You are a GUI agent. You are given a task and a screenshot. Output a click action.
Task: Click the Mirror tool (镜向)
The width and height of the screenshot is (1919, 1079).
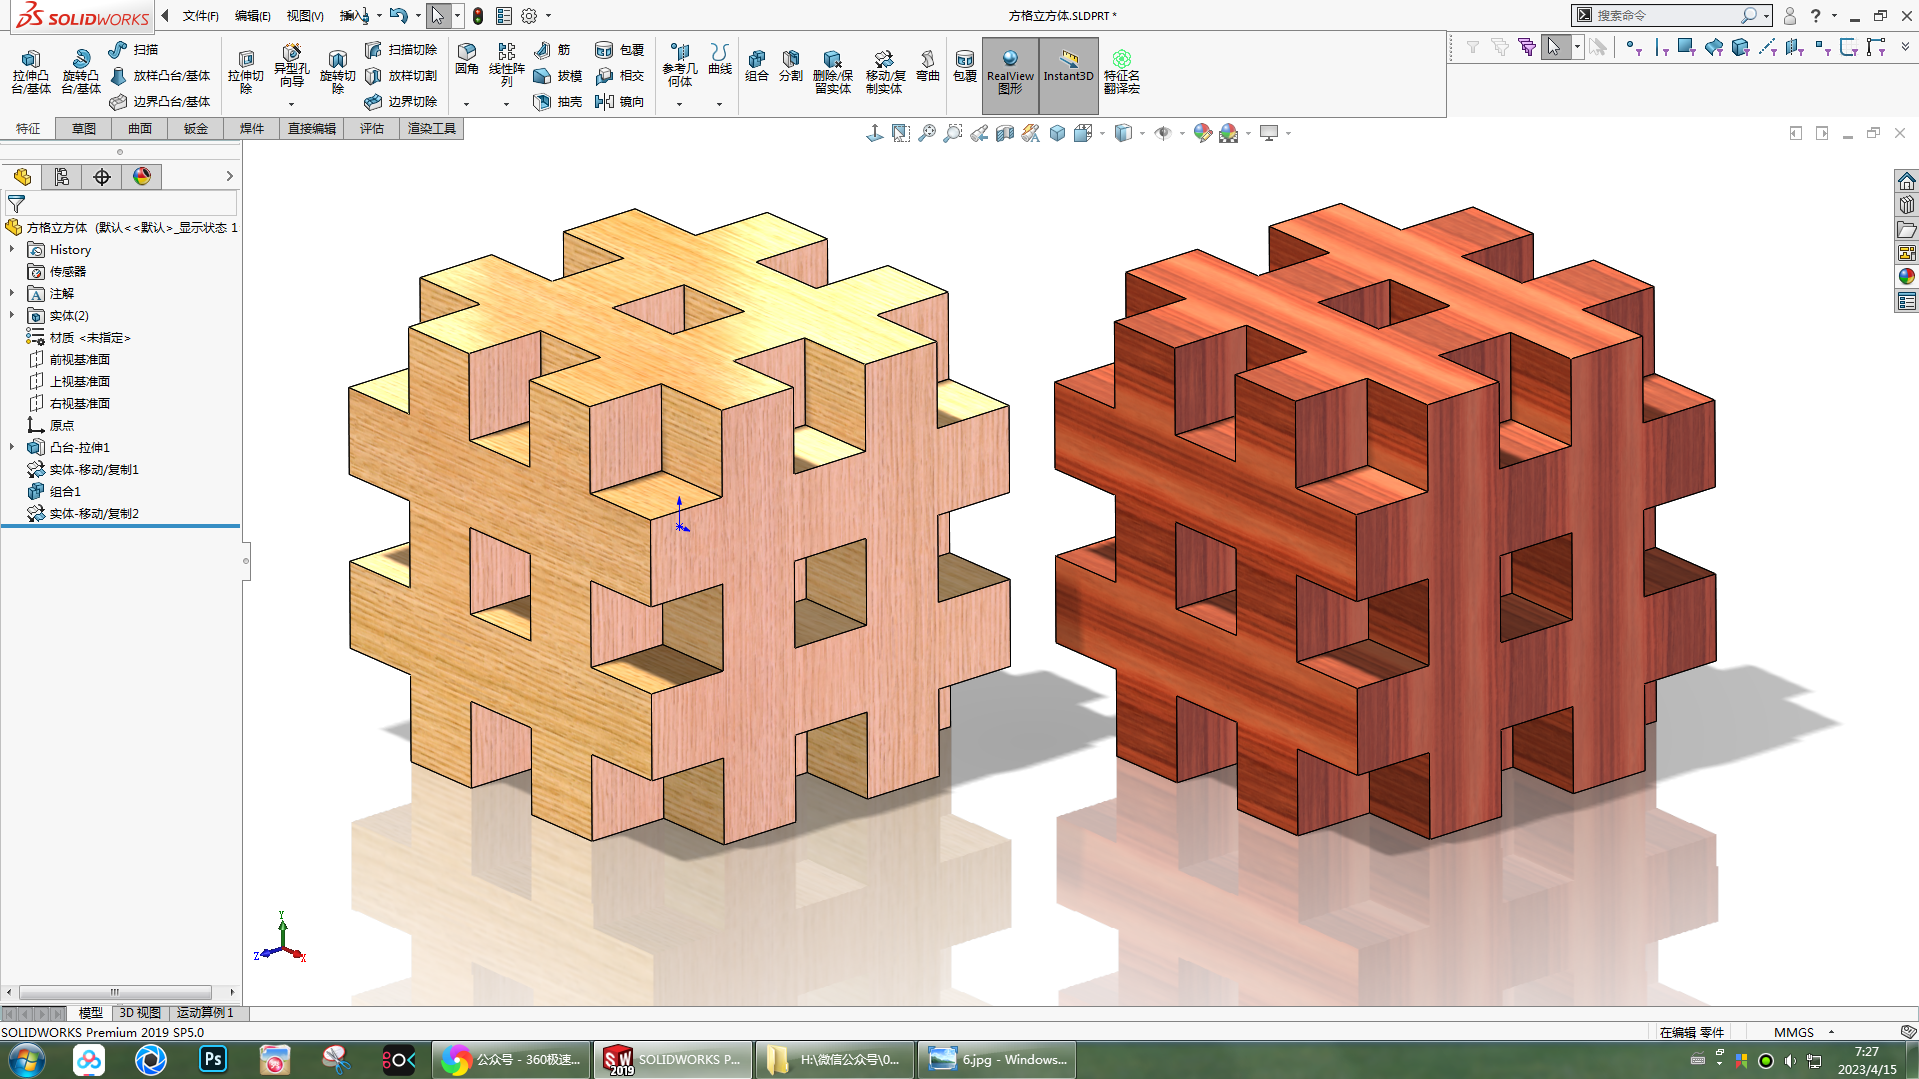tap(620, 101)
